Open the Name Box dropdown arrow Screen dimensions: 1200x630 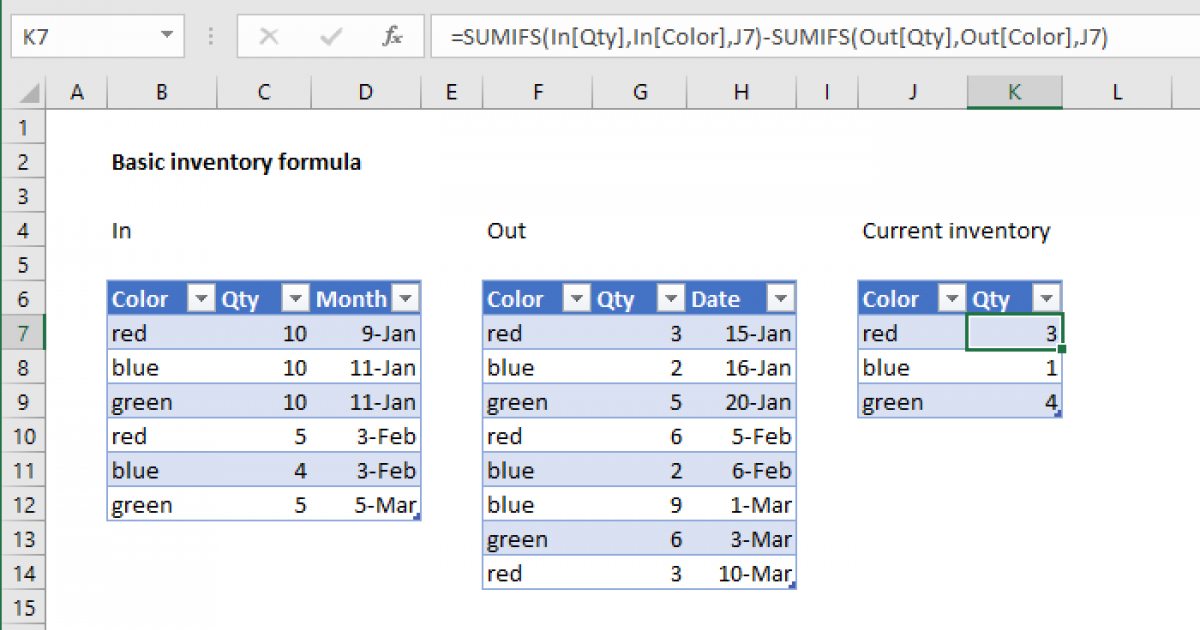click(x=166, y=36)
